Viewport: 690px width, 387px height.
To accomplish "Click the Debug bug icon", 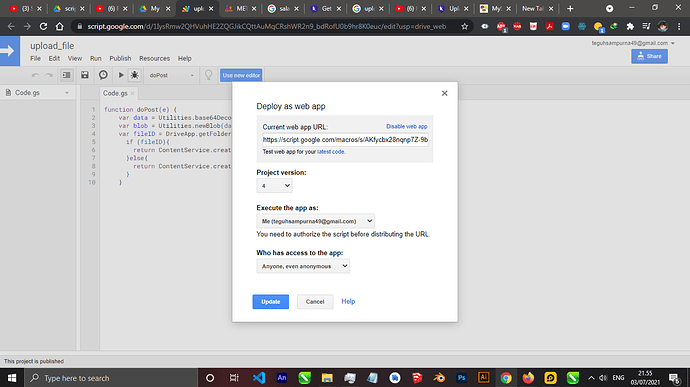I will [x=135, y=75].
